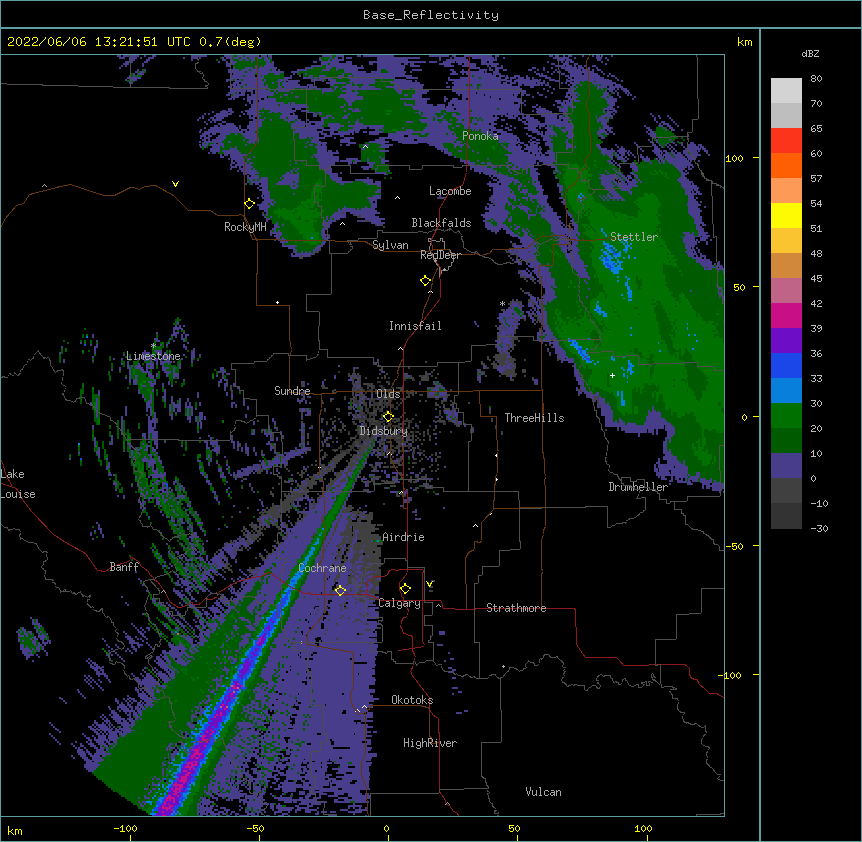Pick the purple 39 dBZ legend swatch
The width and height of the screenshot is (862, 842).
(x=786, y=340)
